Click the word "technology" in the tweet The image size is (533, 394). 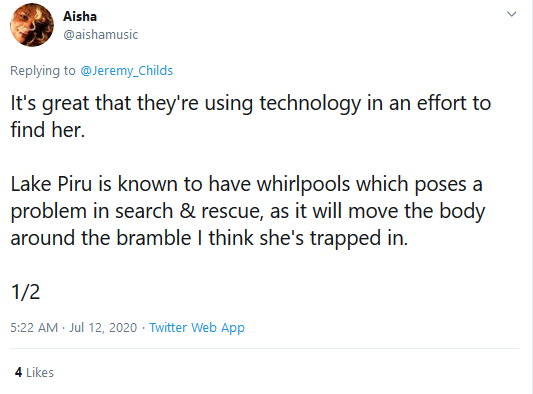310,103
